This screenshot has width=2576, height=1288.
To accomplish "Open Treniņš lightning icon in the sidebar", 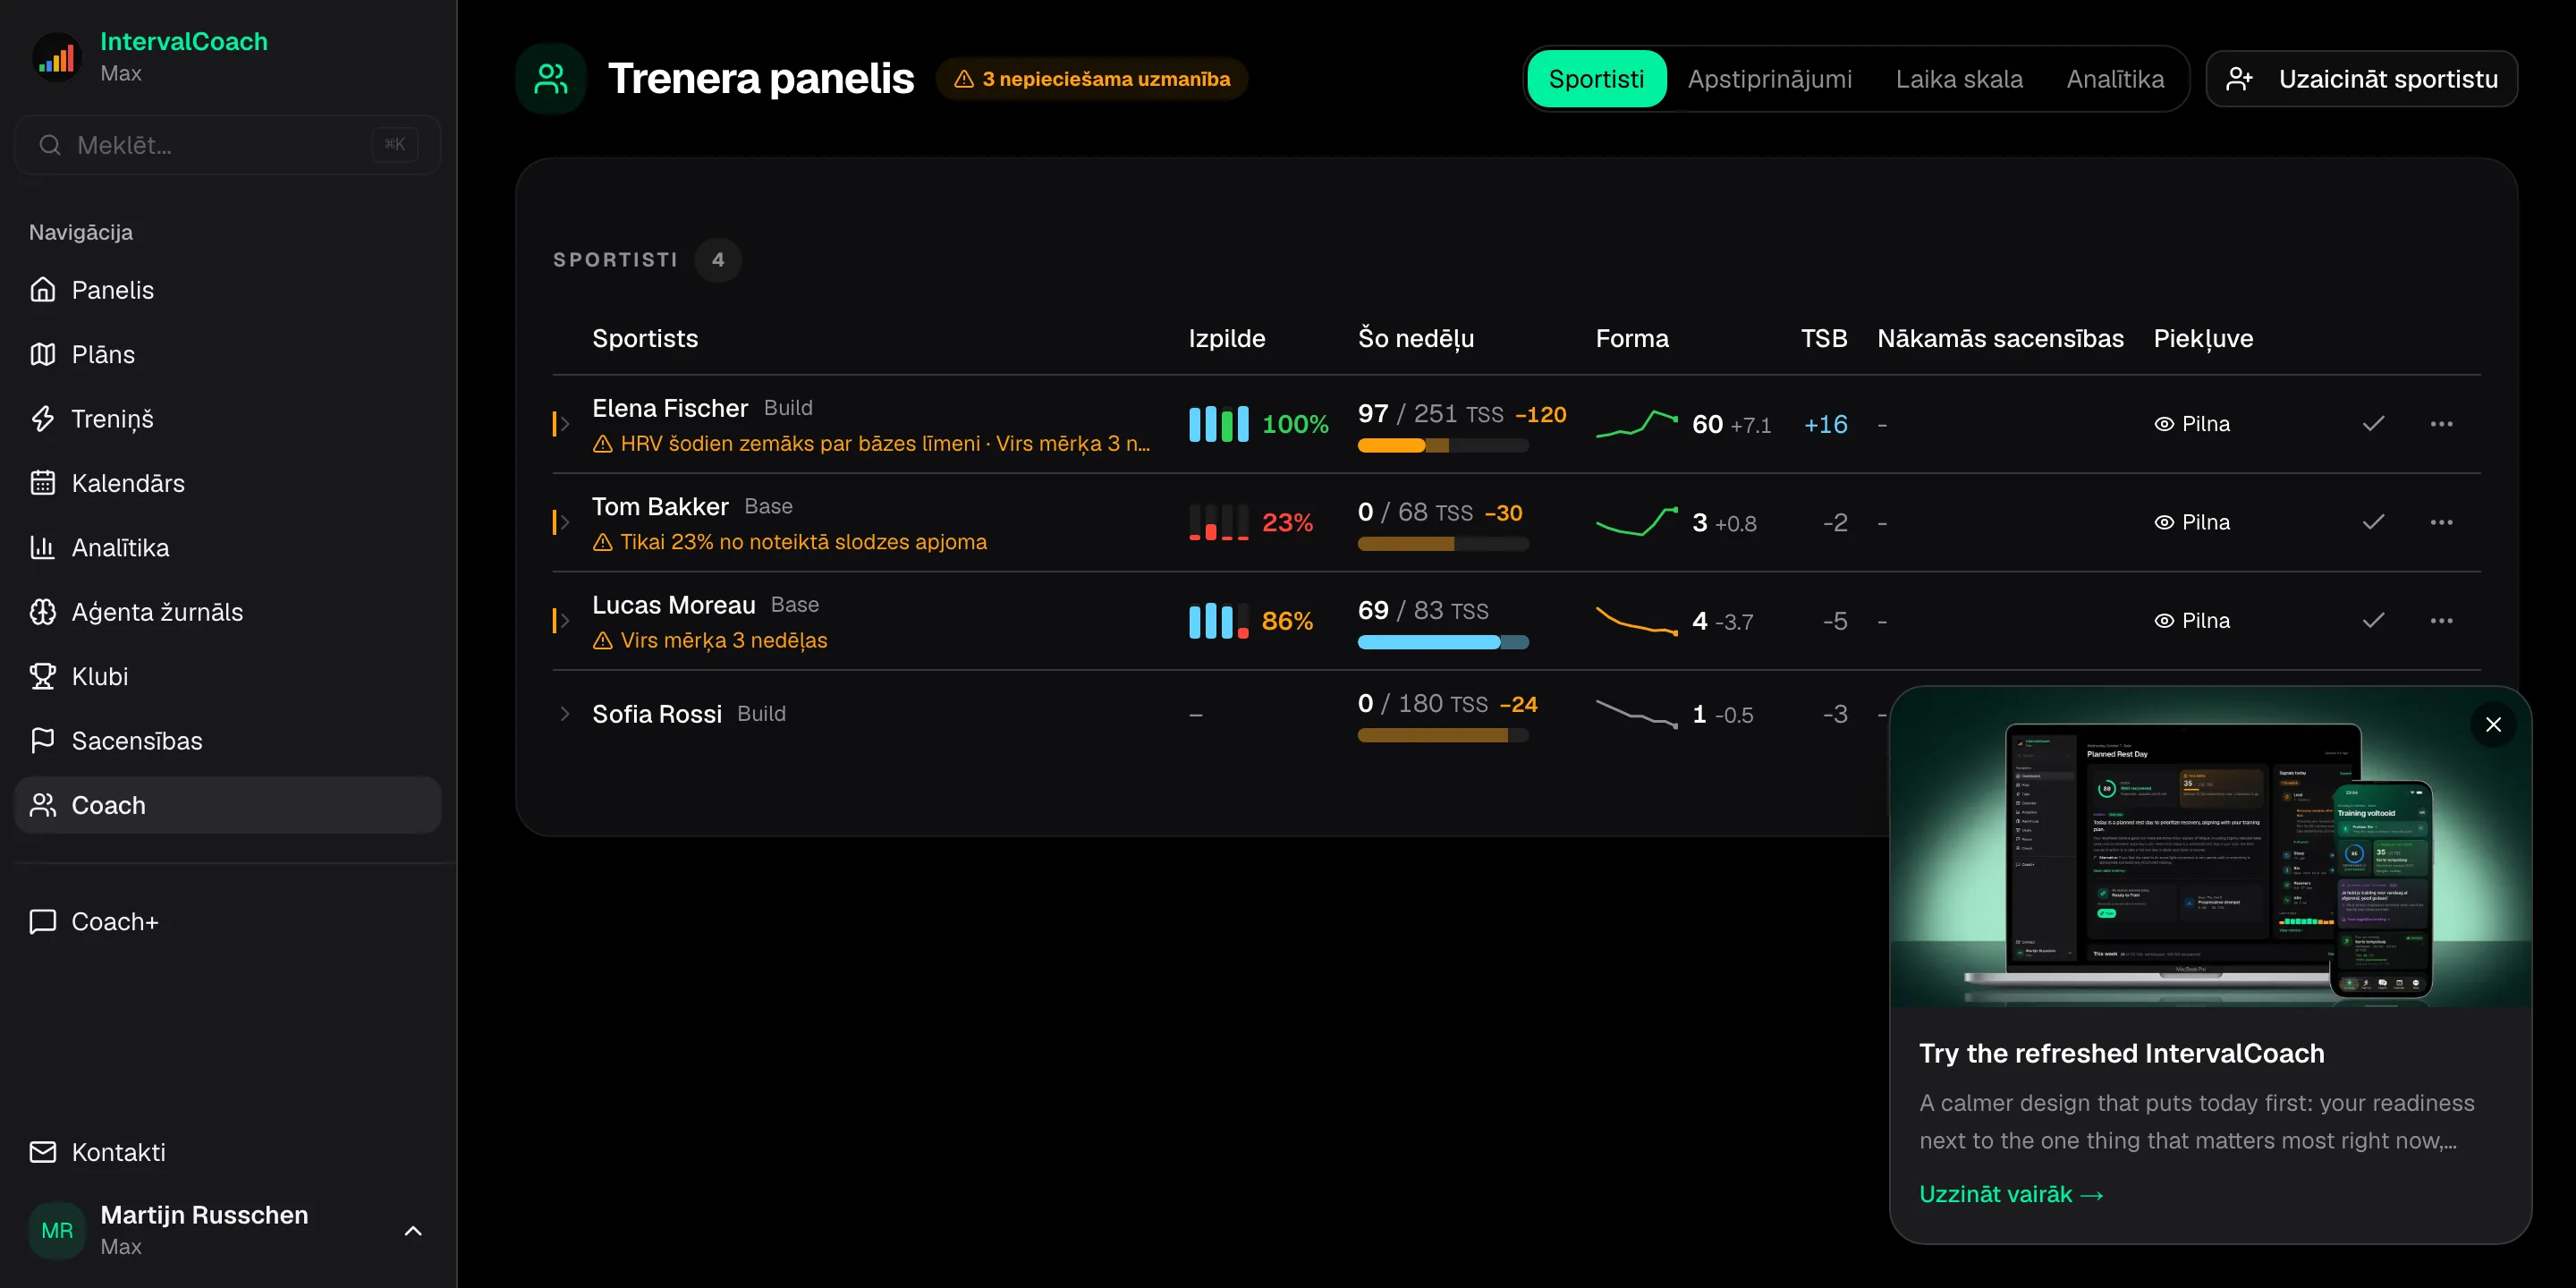I will point(42,419).
